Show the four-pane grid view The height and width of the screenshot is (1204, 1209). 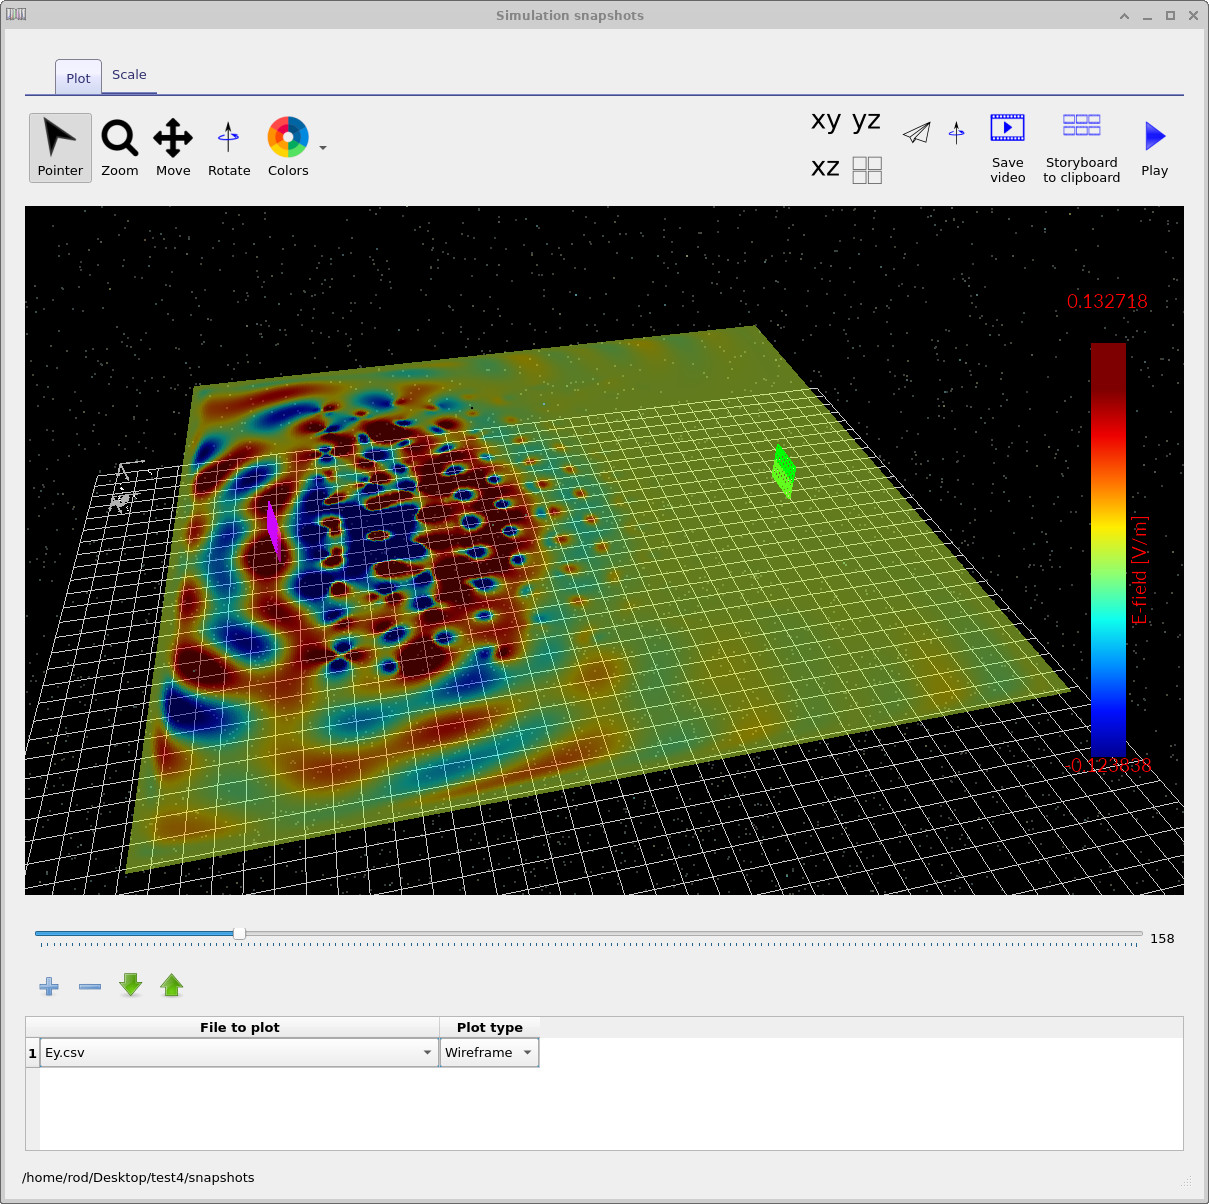tap(867, 170)
